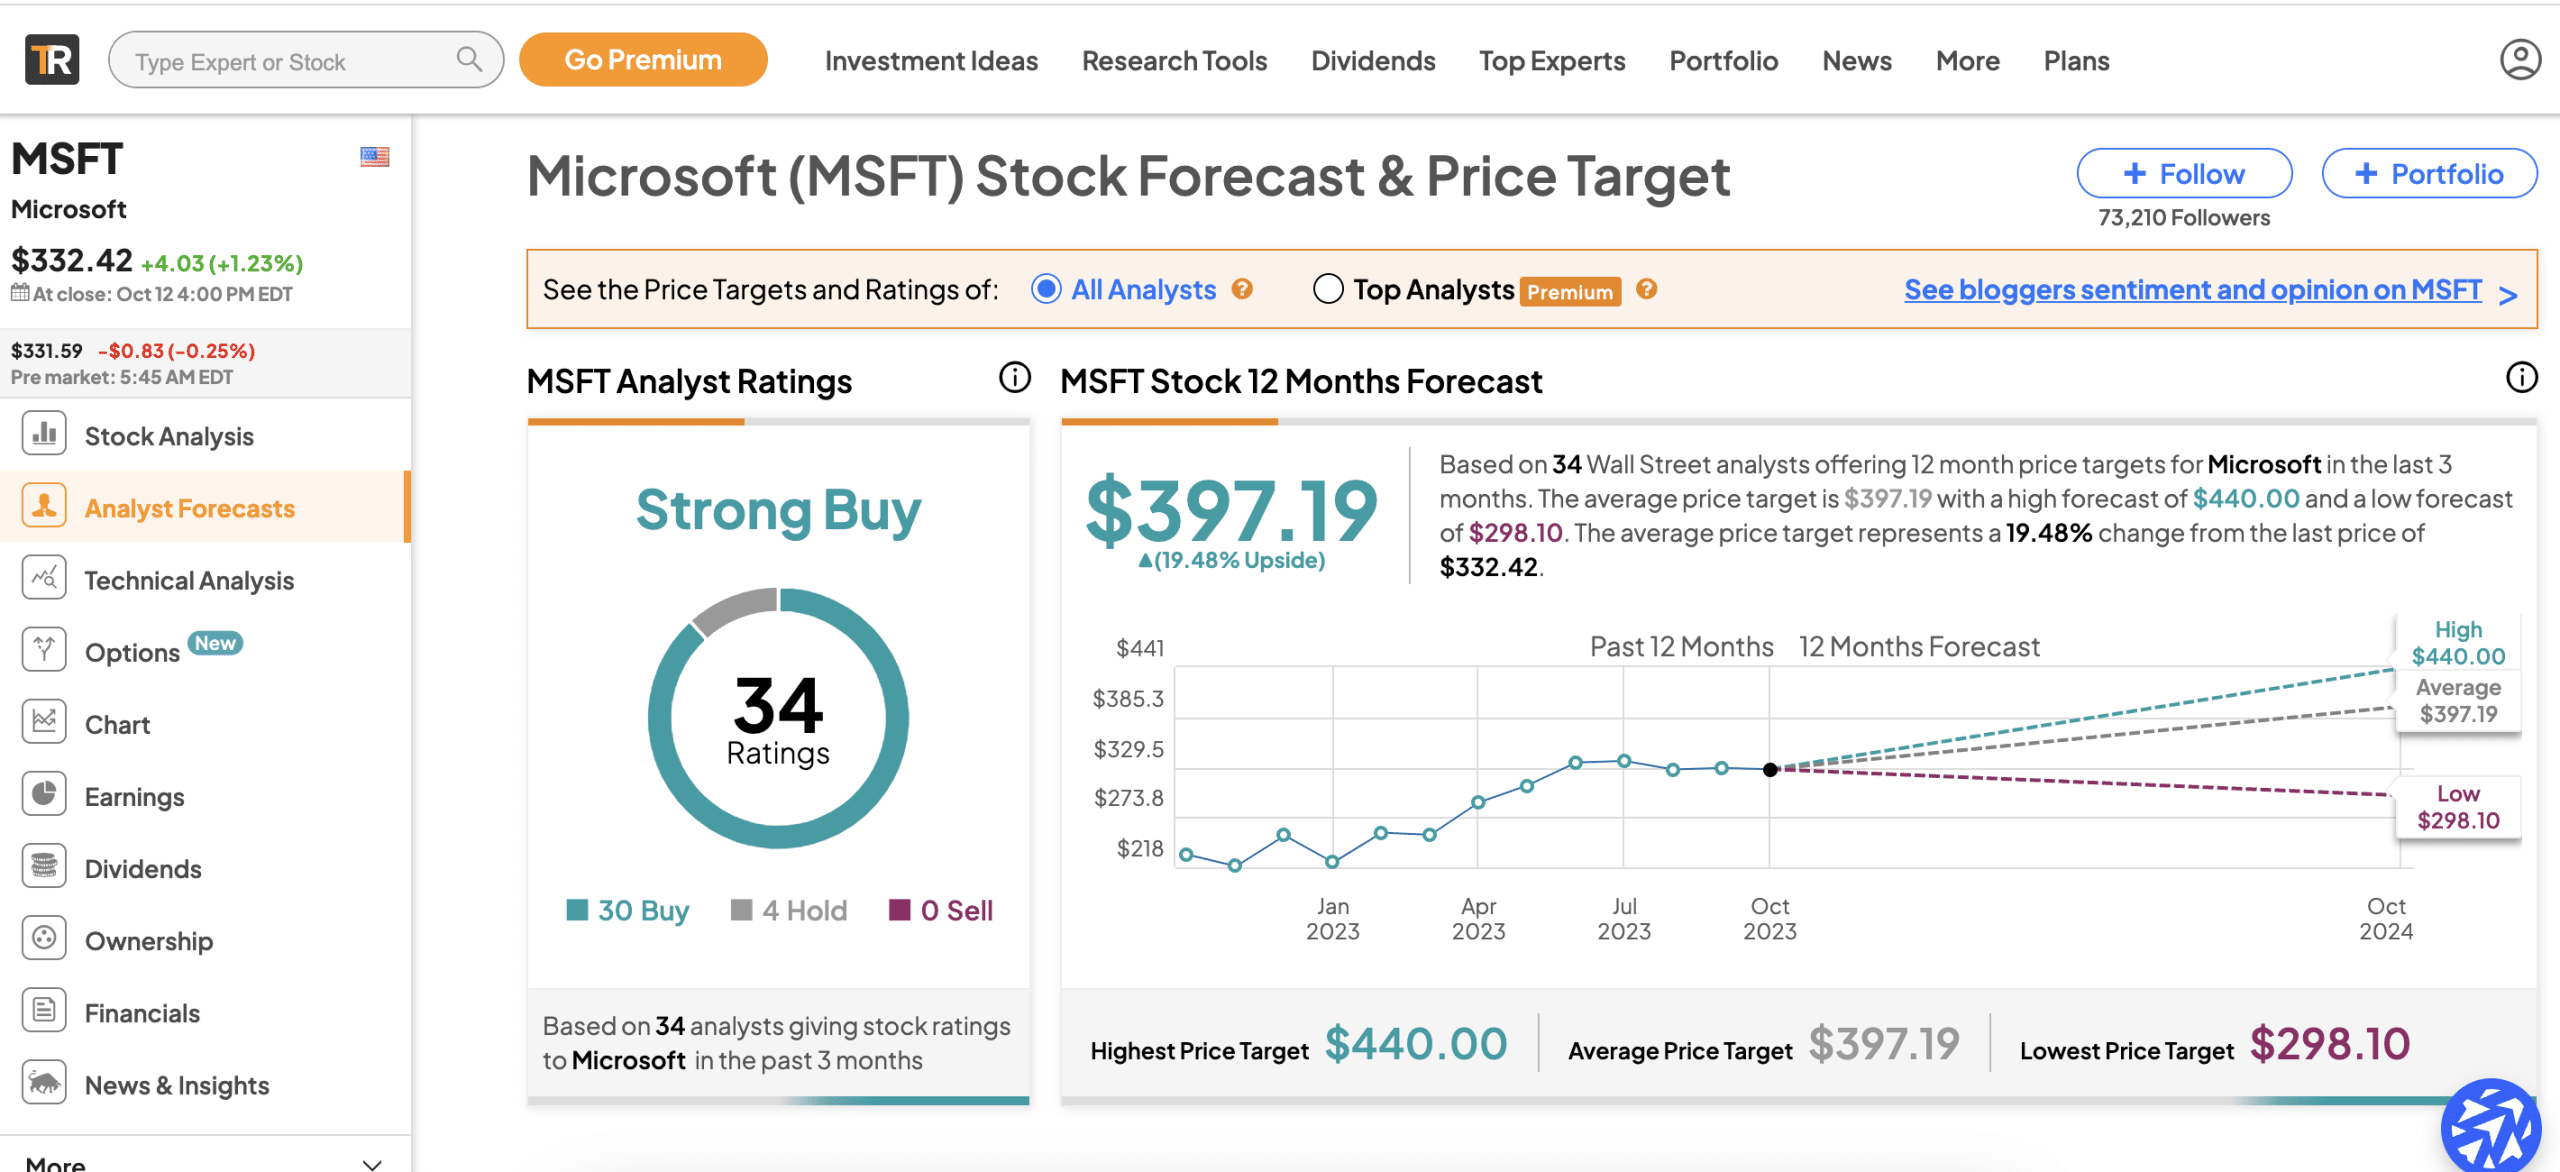Click the All Analysts help question icon
This screenshot has width=2560, height=1172.
(1242, 289)
